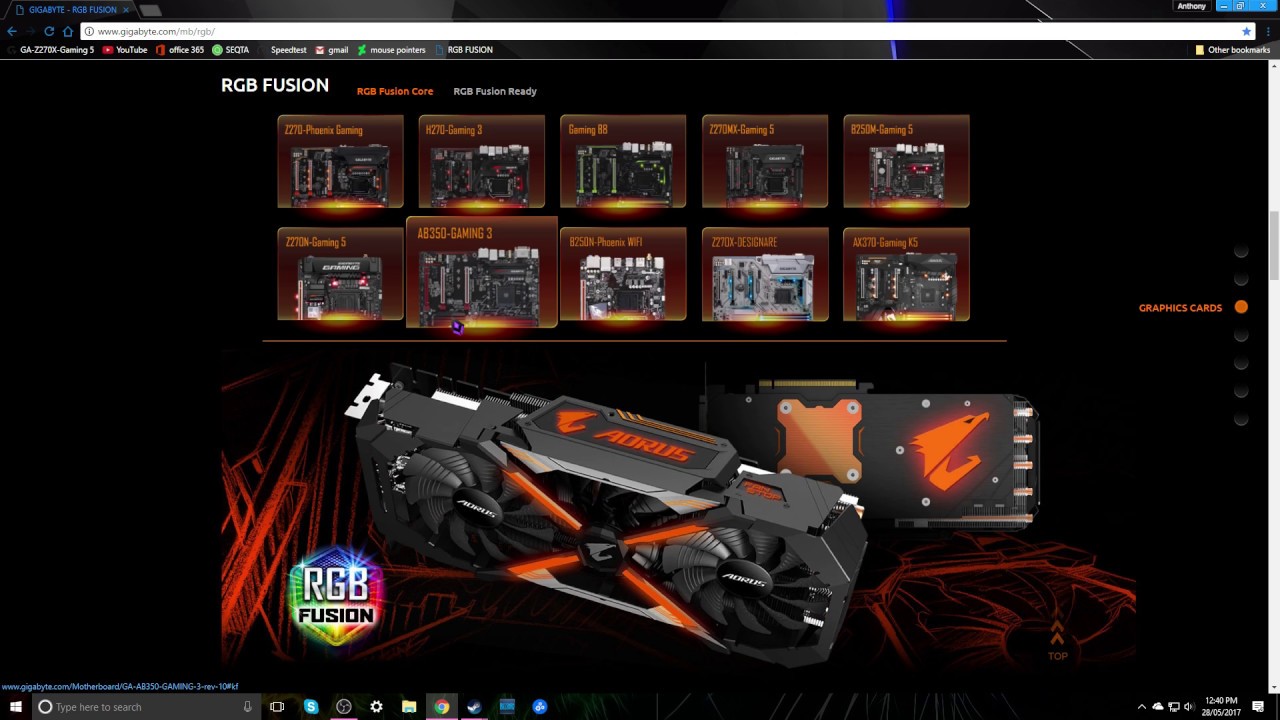Viewport: 1280px width, 720px height.
Task: Open the B250M-Gaming 5 motherboard card
Action: tap(906, 161)
